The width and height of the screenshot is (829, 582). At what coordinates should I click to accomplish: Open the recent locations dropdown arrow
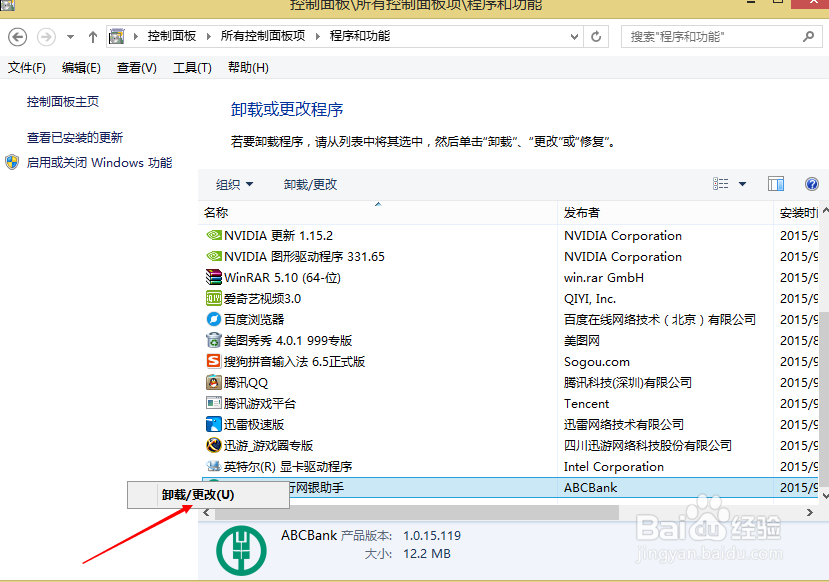70,37
